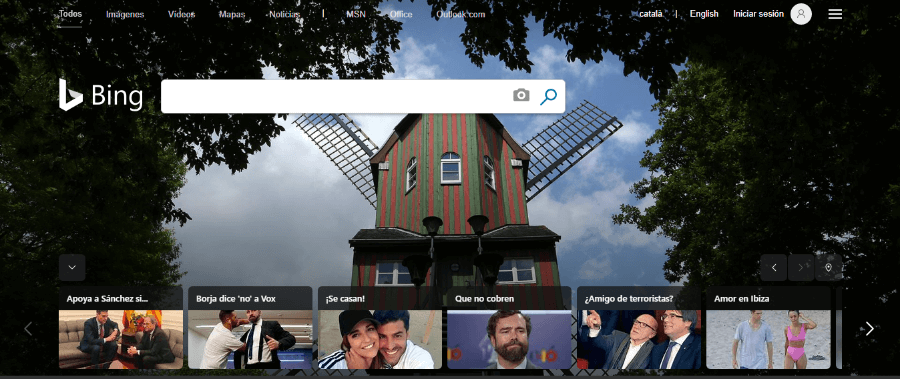Open the Noticias tab
The width and height of the screenshot is (900, 379).
(x=285, y=14)
